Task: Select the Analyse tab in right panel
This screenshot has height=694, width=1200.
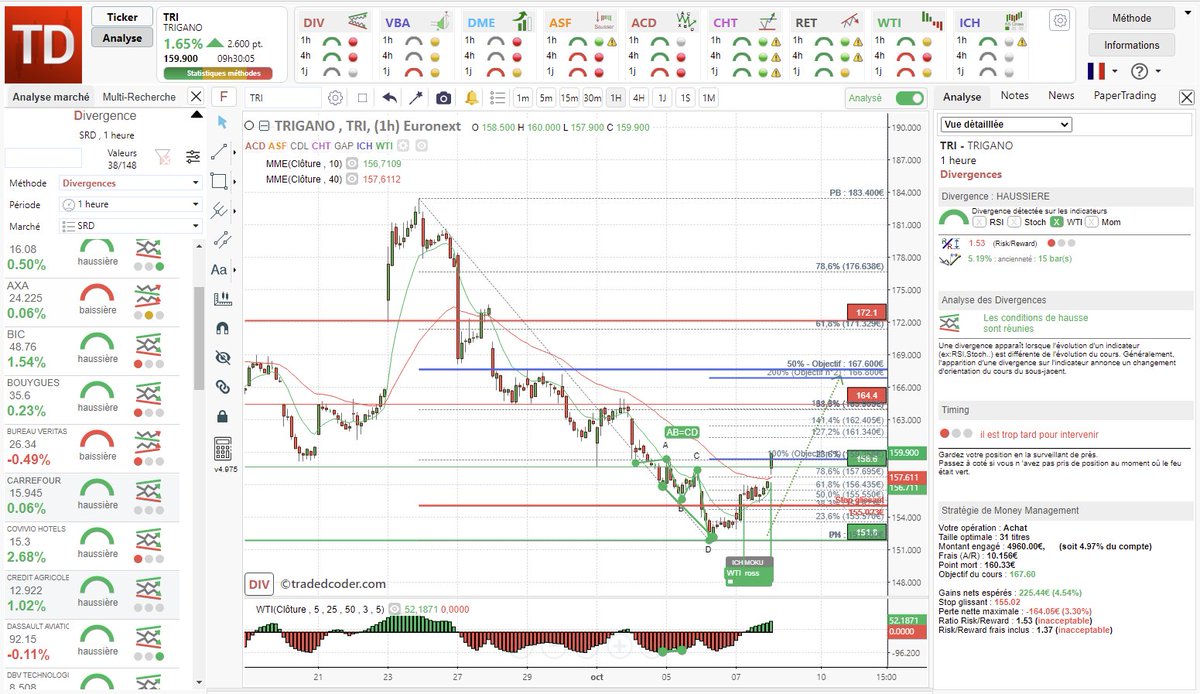Action: [962, 97]
